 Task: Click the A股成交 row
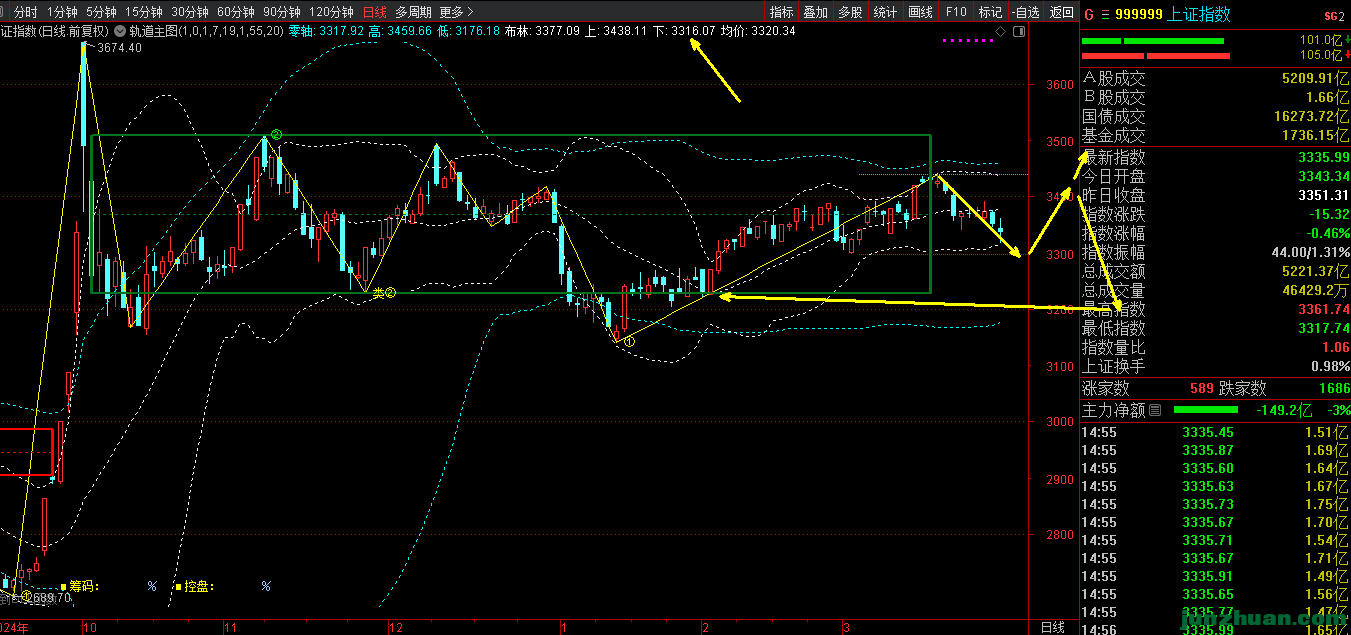[x=1215, y=78]
